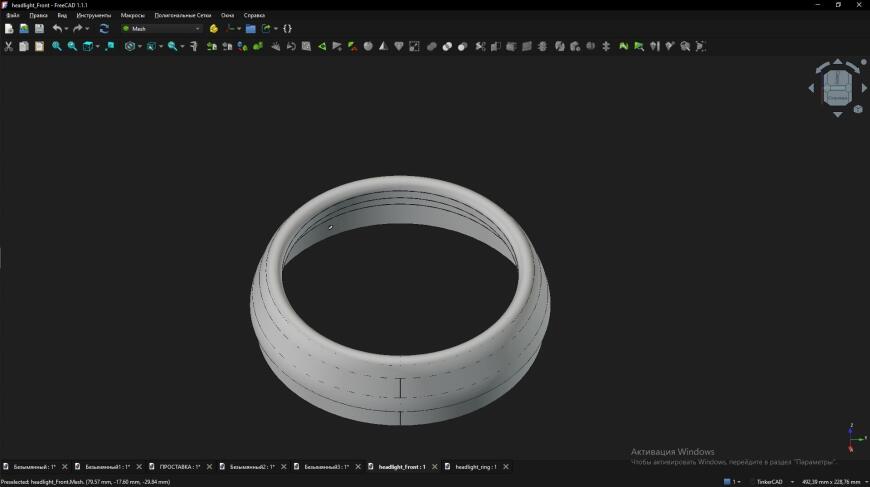Rotate view down with navigation cube arrow
870x487 pixels.
838,114
